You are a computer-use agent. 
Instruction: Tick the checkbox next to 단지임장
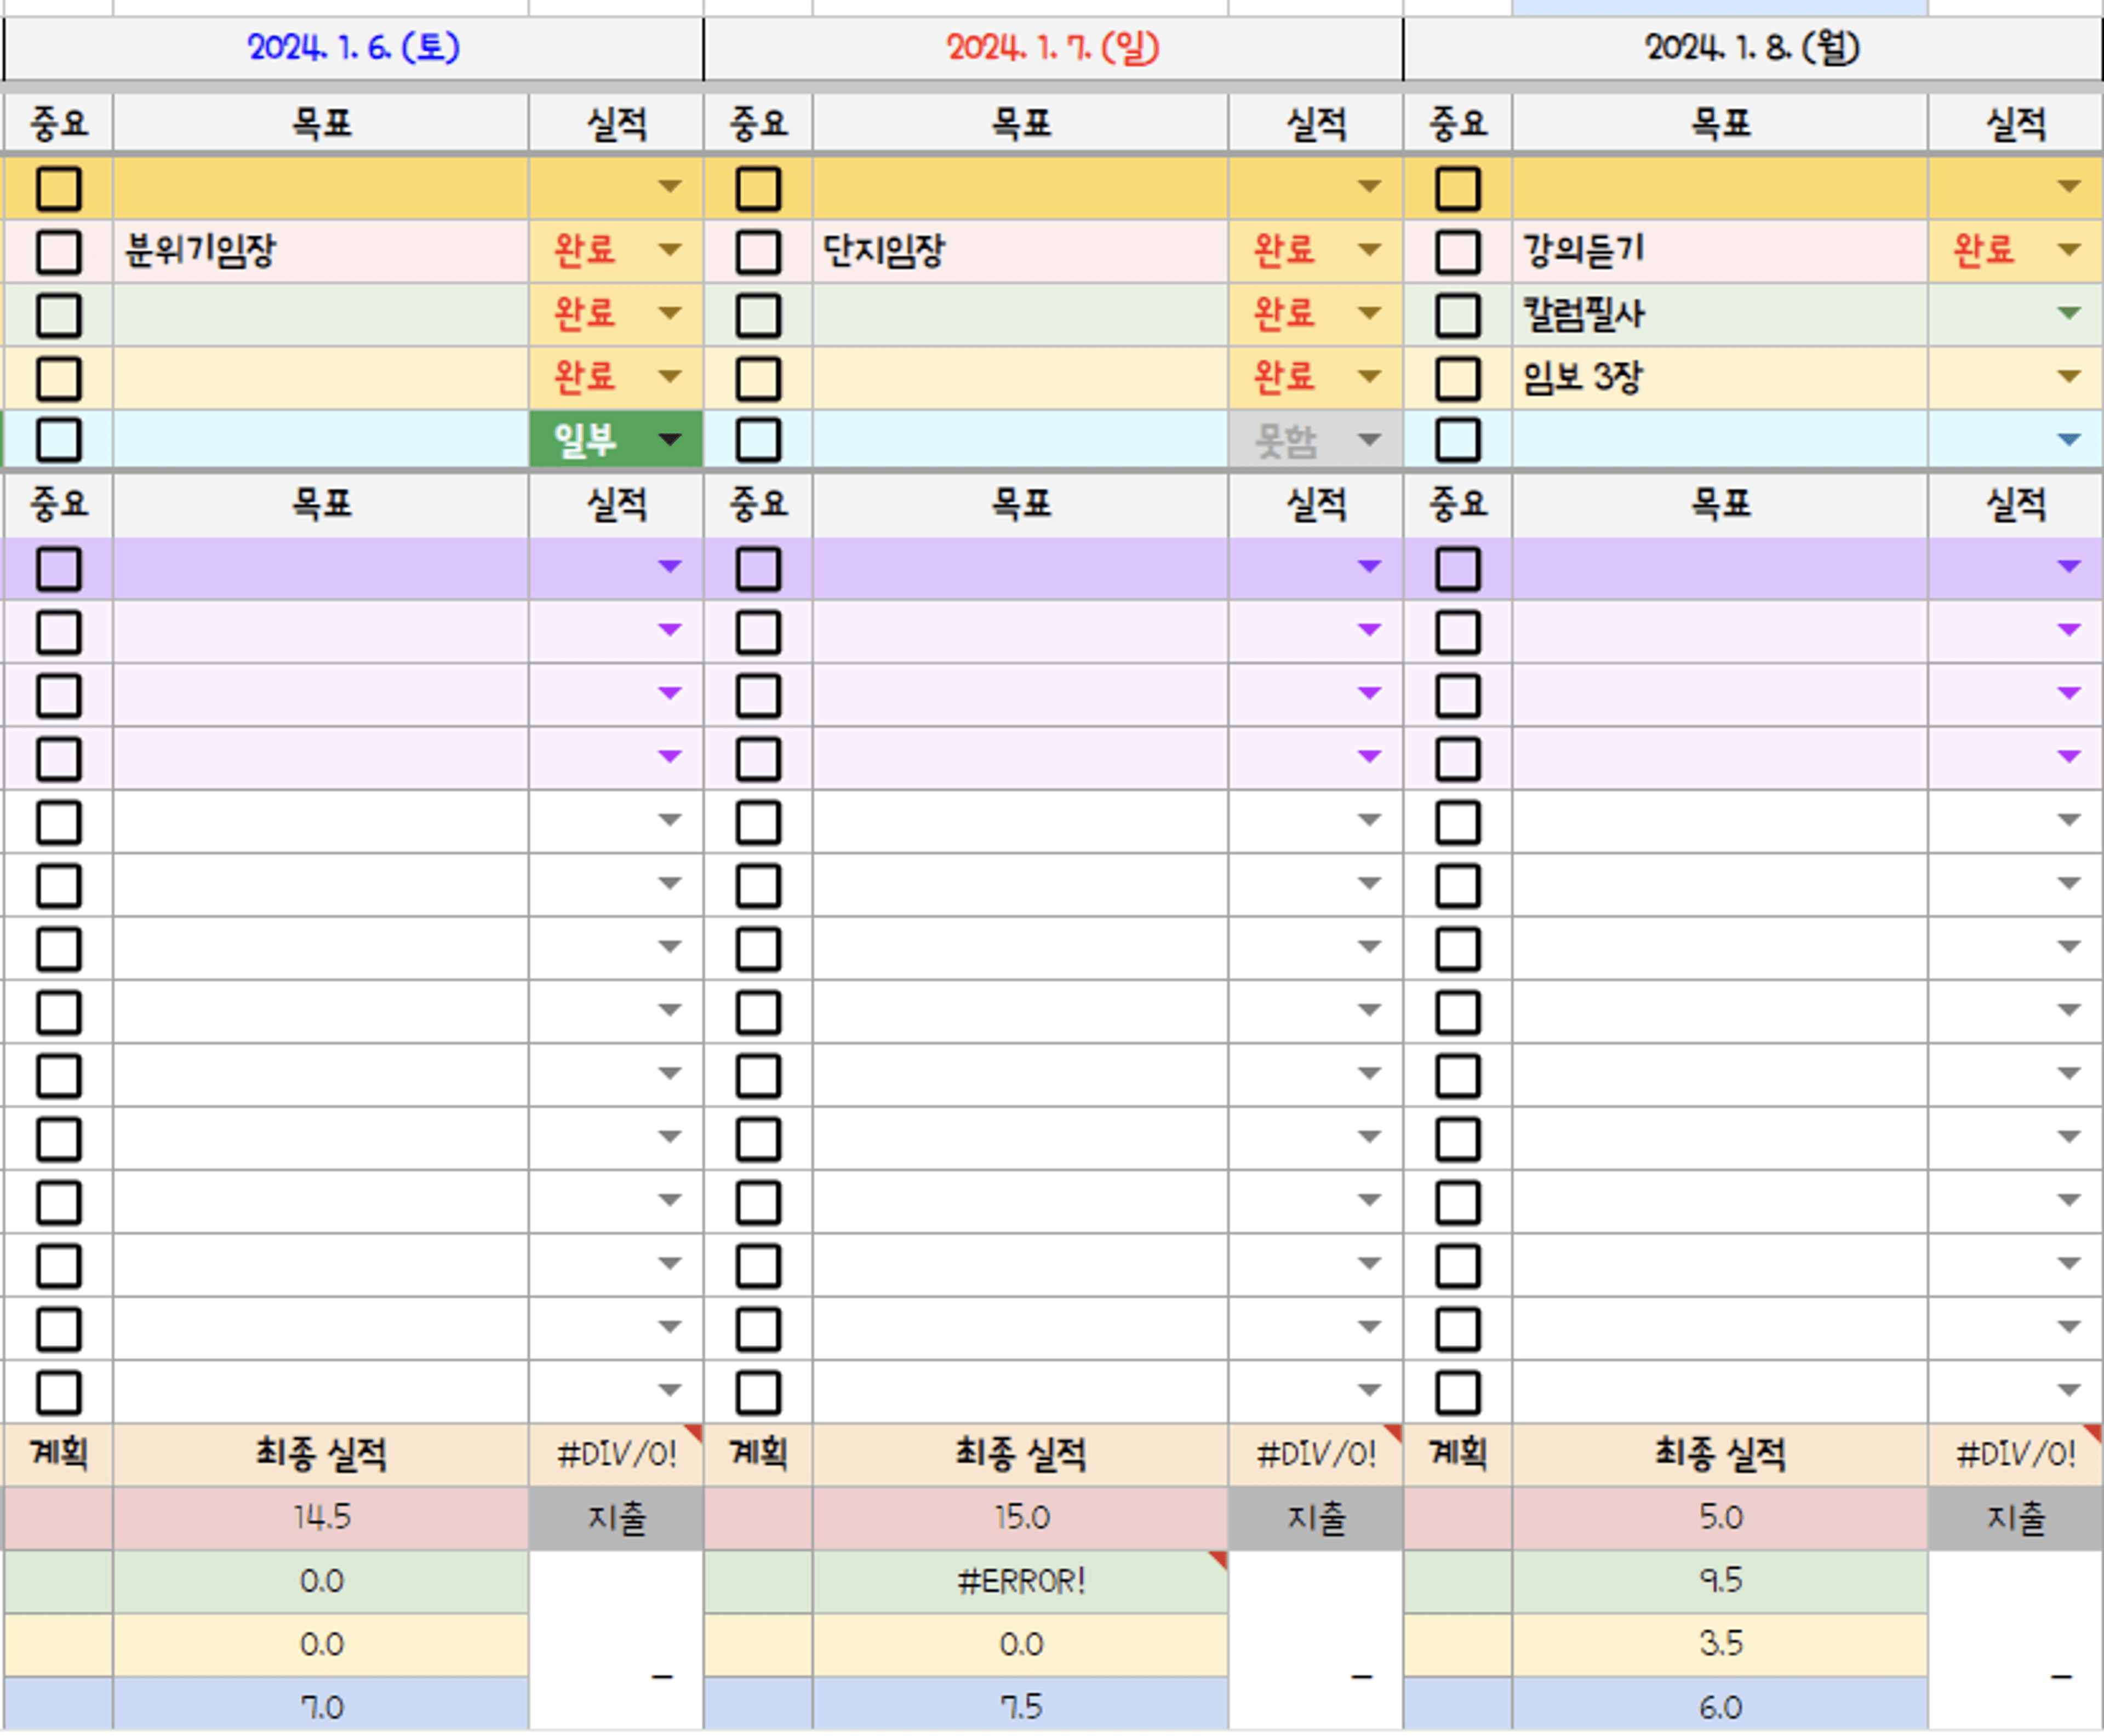pos(757,252)
